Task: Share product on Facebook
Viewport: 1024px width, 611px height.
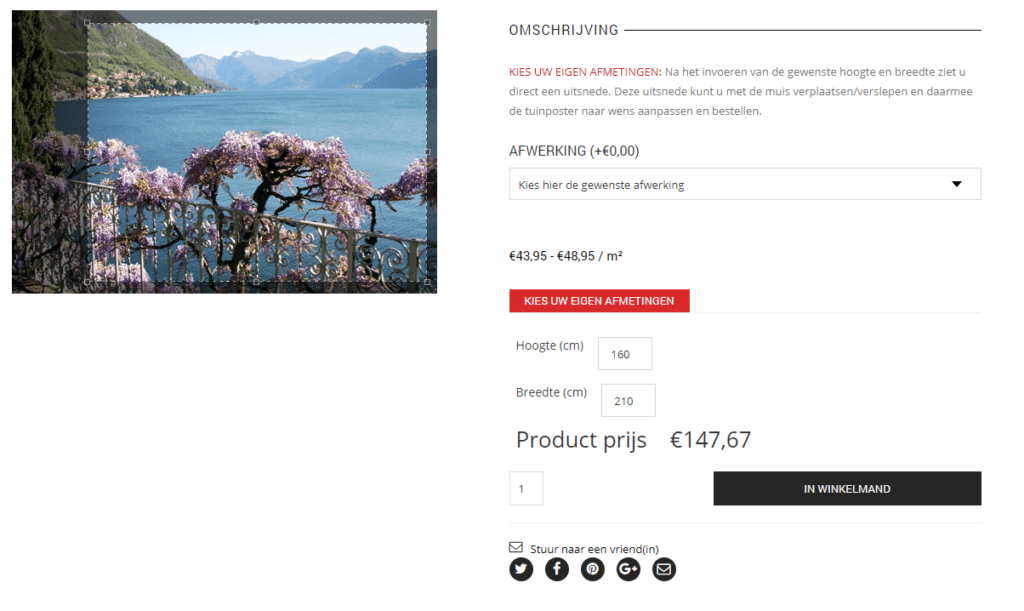Action: [557, 569]
